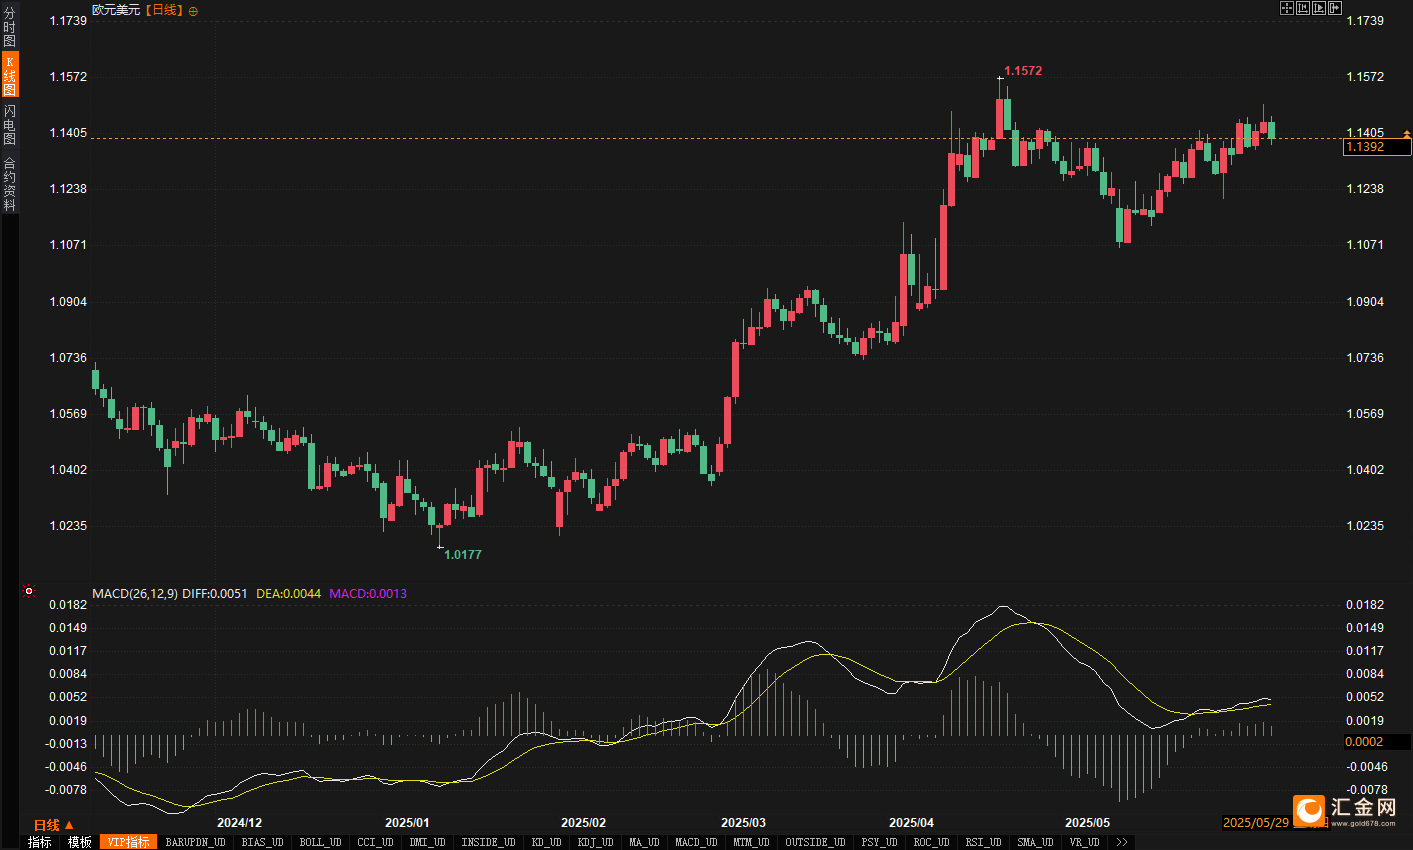Click the 2025/01 time axis label

coord(407,823)
